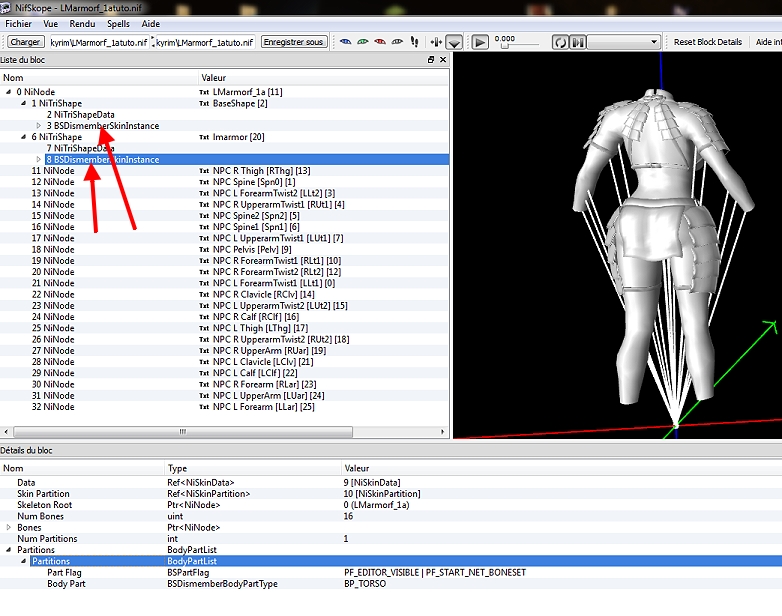Click the red eye view icon

380,42
